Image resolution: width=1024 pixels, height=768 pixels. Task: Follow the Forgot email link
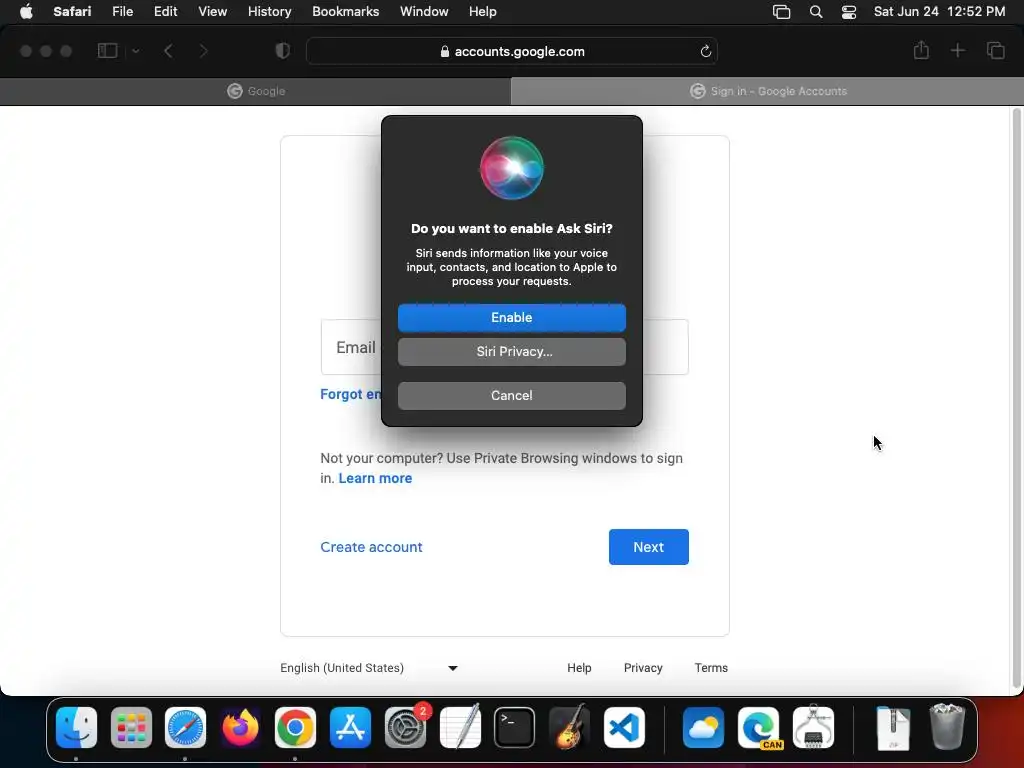(x=351, y=394)
